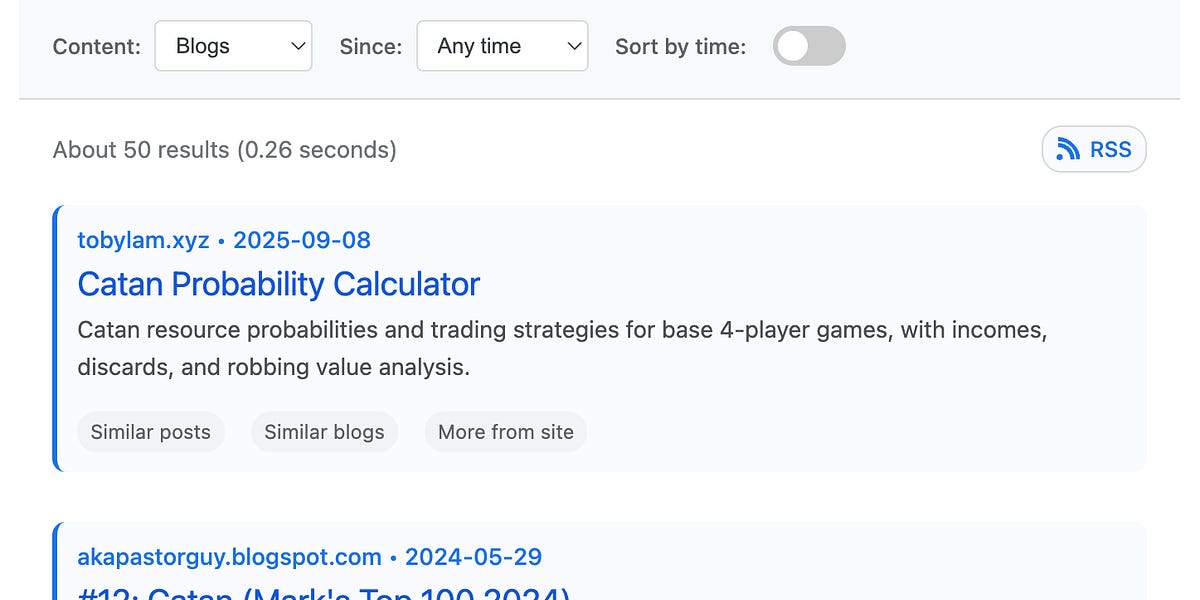Enable the Sort by time toggle
The image size is (1200, 600).
coord(808,45)
